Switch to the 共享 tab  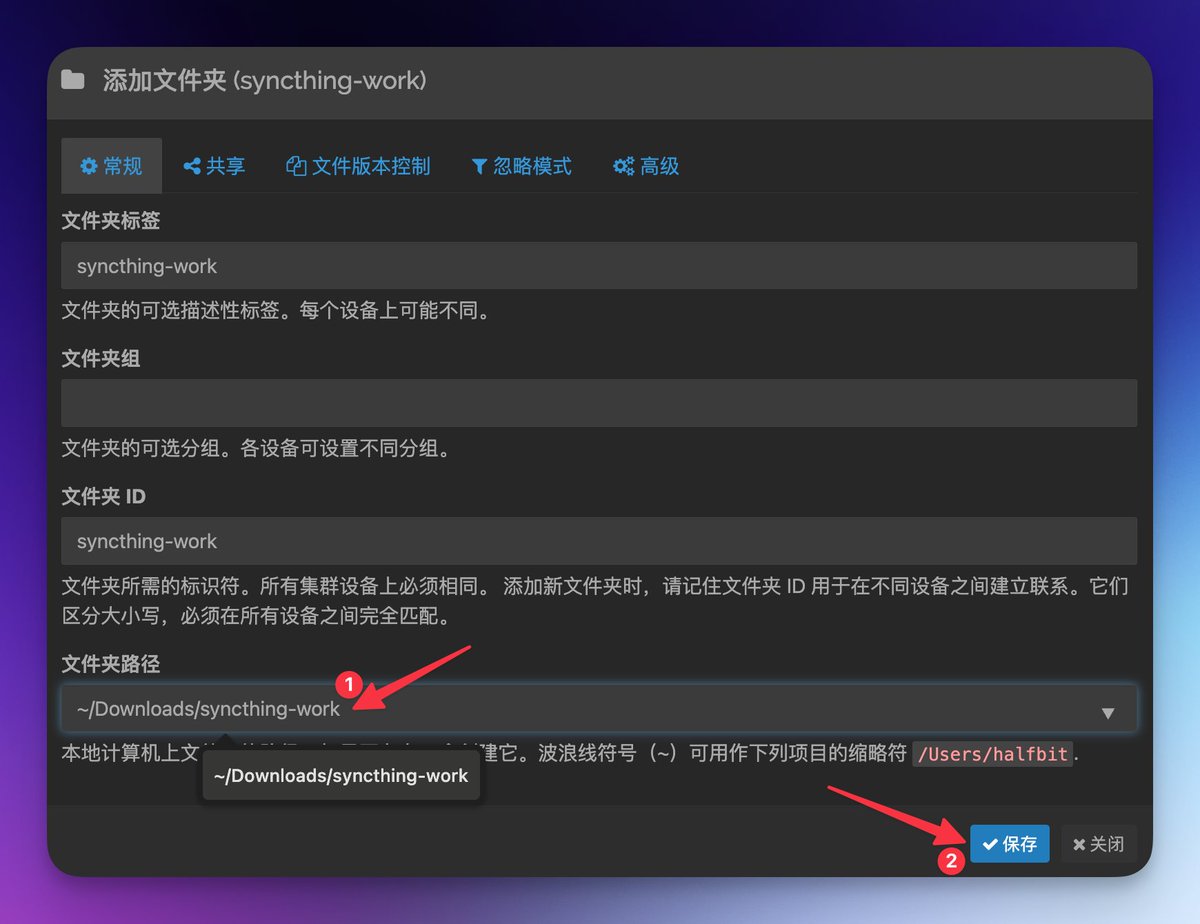pos(214,166)
